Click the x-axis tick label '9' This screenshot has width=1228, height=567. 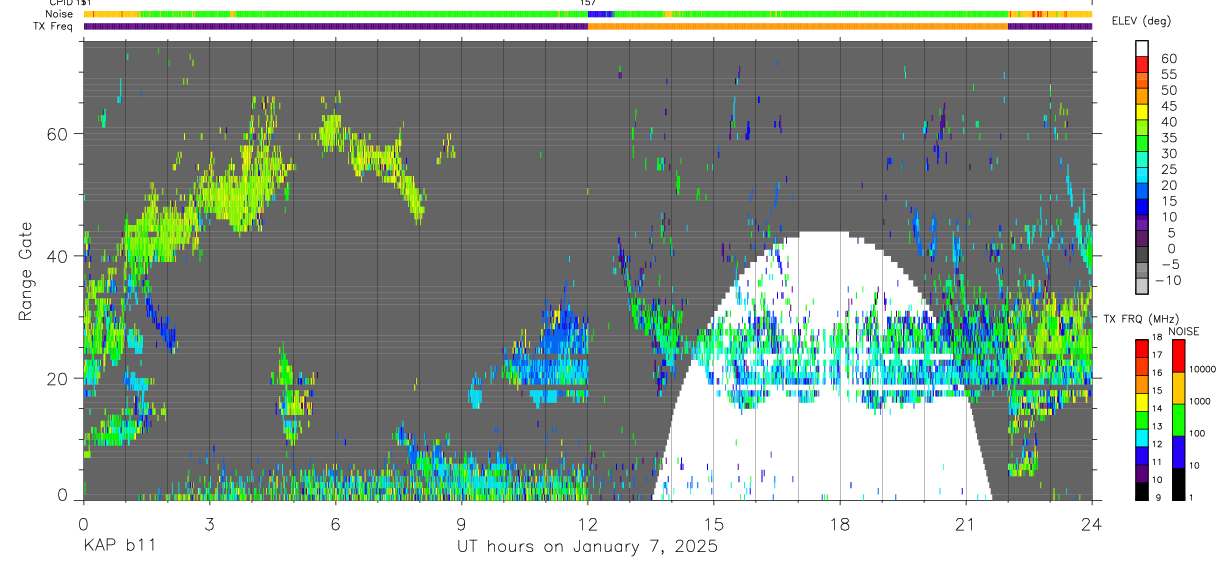(x=461, y=523)
